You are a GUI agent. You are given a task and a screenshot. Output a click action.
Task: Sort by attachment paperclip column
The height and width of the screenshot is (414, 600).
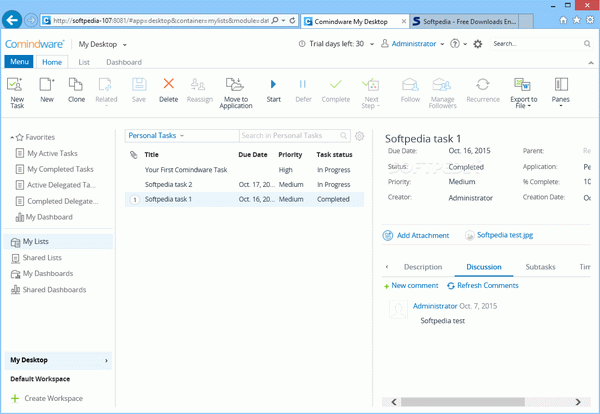134,155
